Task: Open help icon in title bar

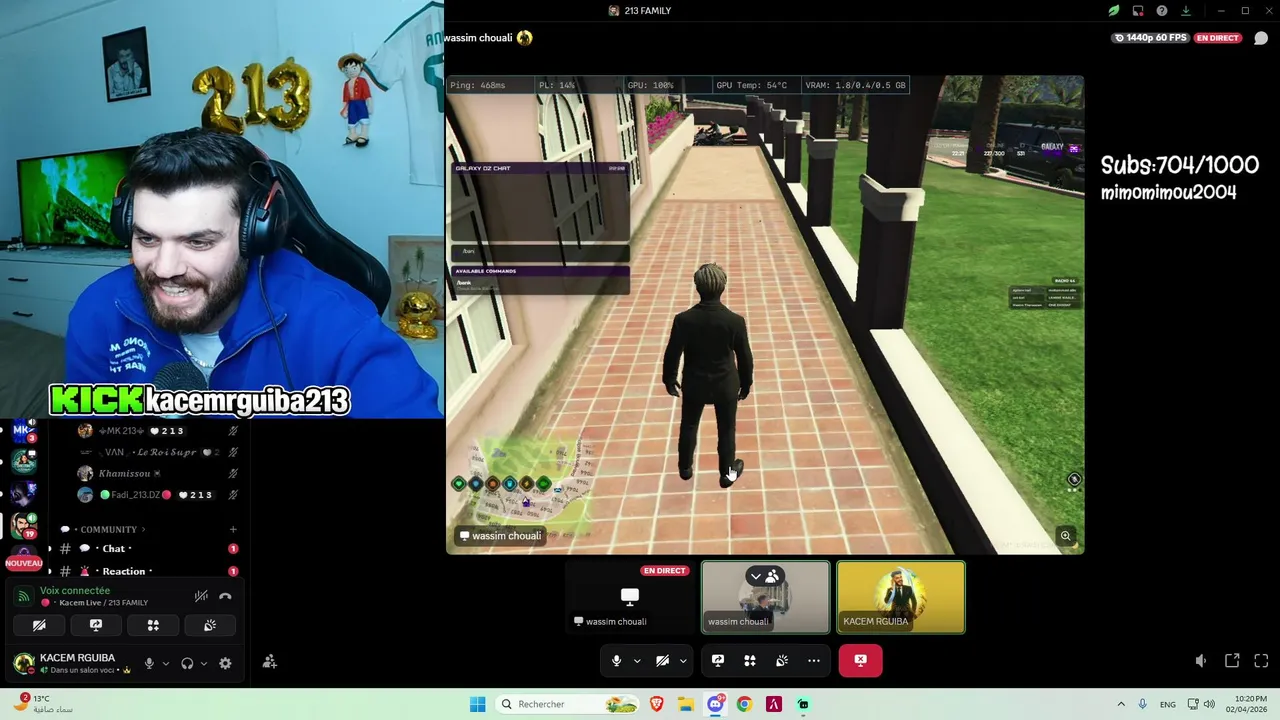Action: (x=1162, y=11)
